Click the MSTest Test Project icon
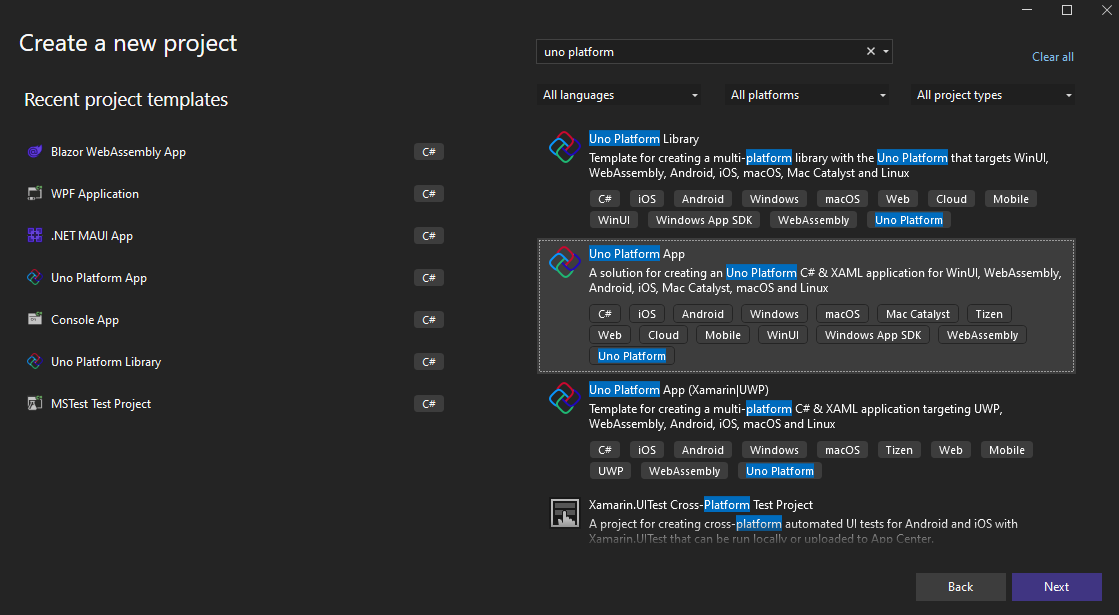The height and width of the screenshot is (615, 1119). pos(34,404)
